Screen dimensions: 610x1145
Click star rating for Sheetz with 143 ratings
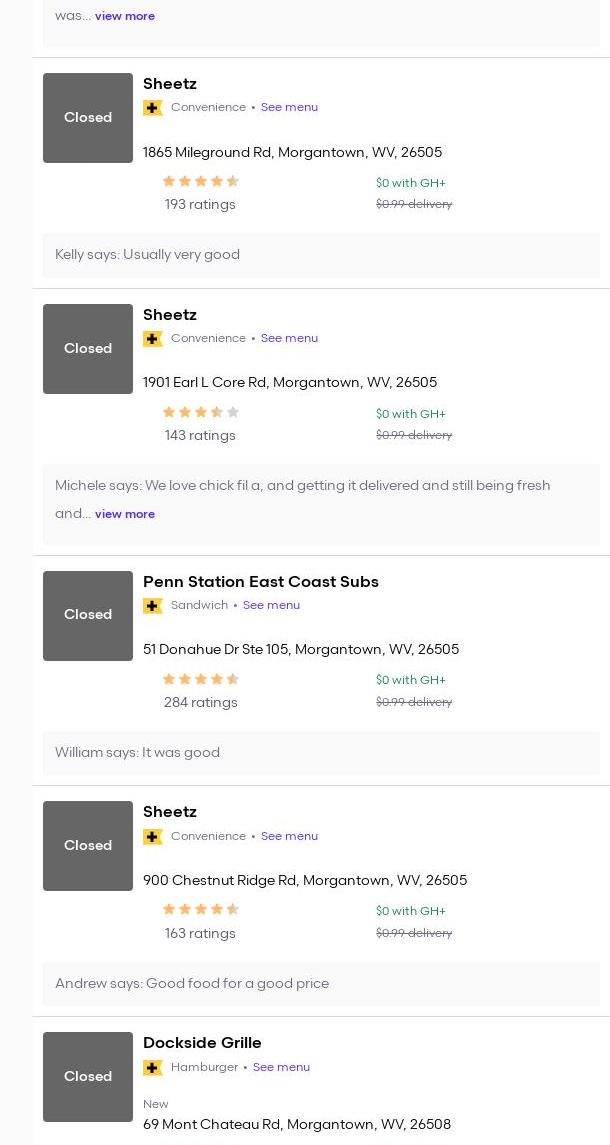click(201, 412)
